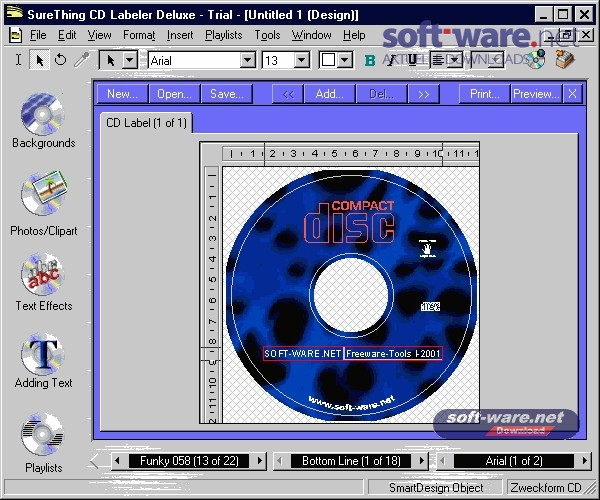Image resolution: width=600 pixels, height=500 pixels.
Task: Go to previous label with << button
Action: (x=288, y=94)
